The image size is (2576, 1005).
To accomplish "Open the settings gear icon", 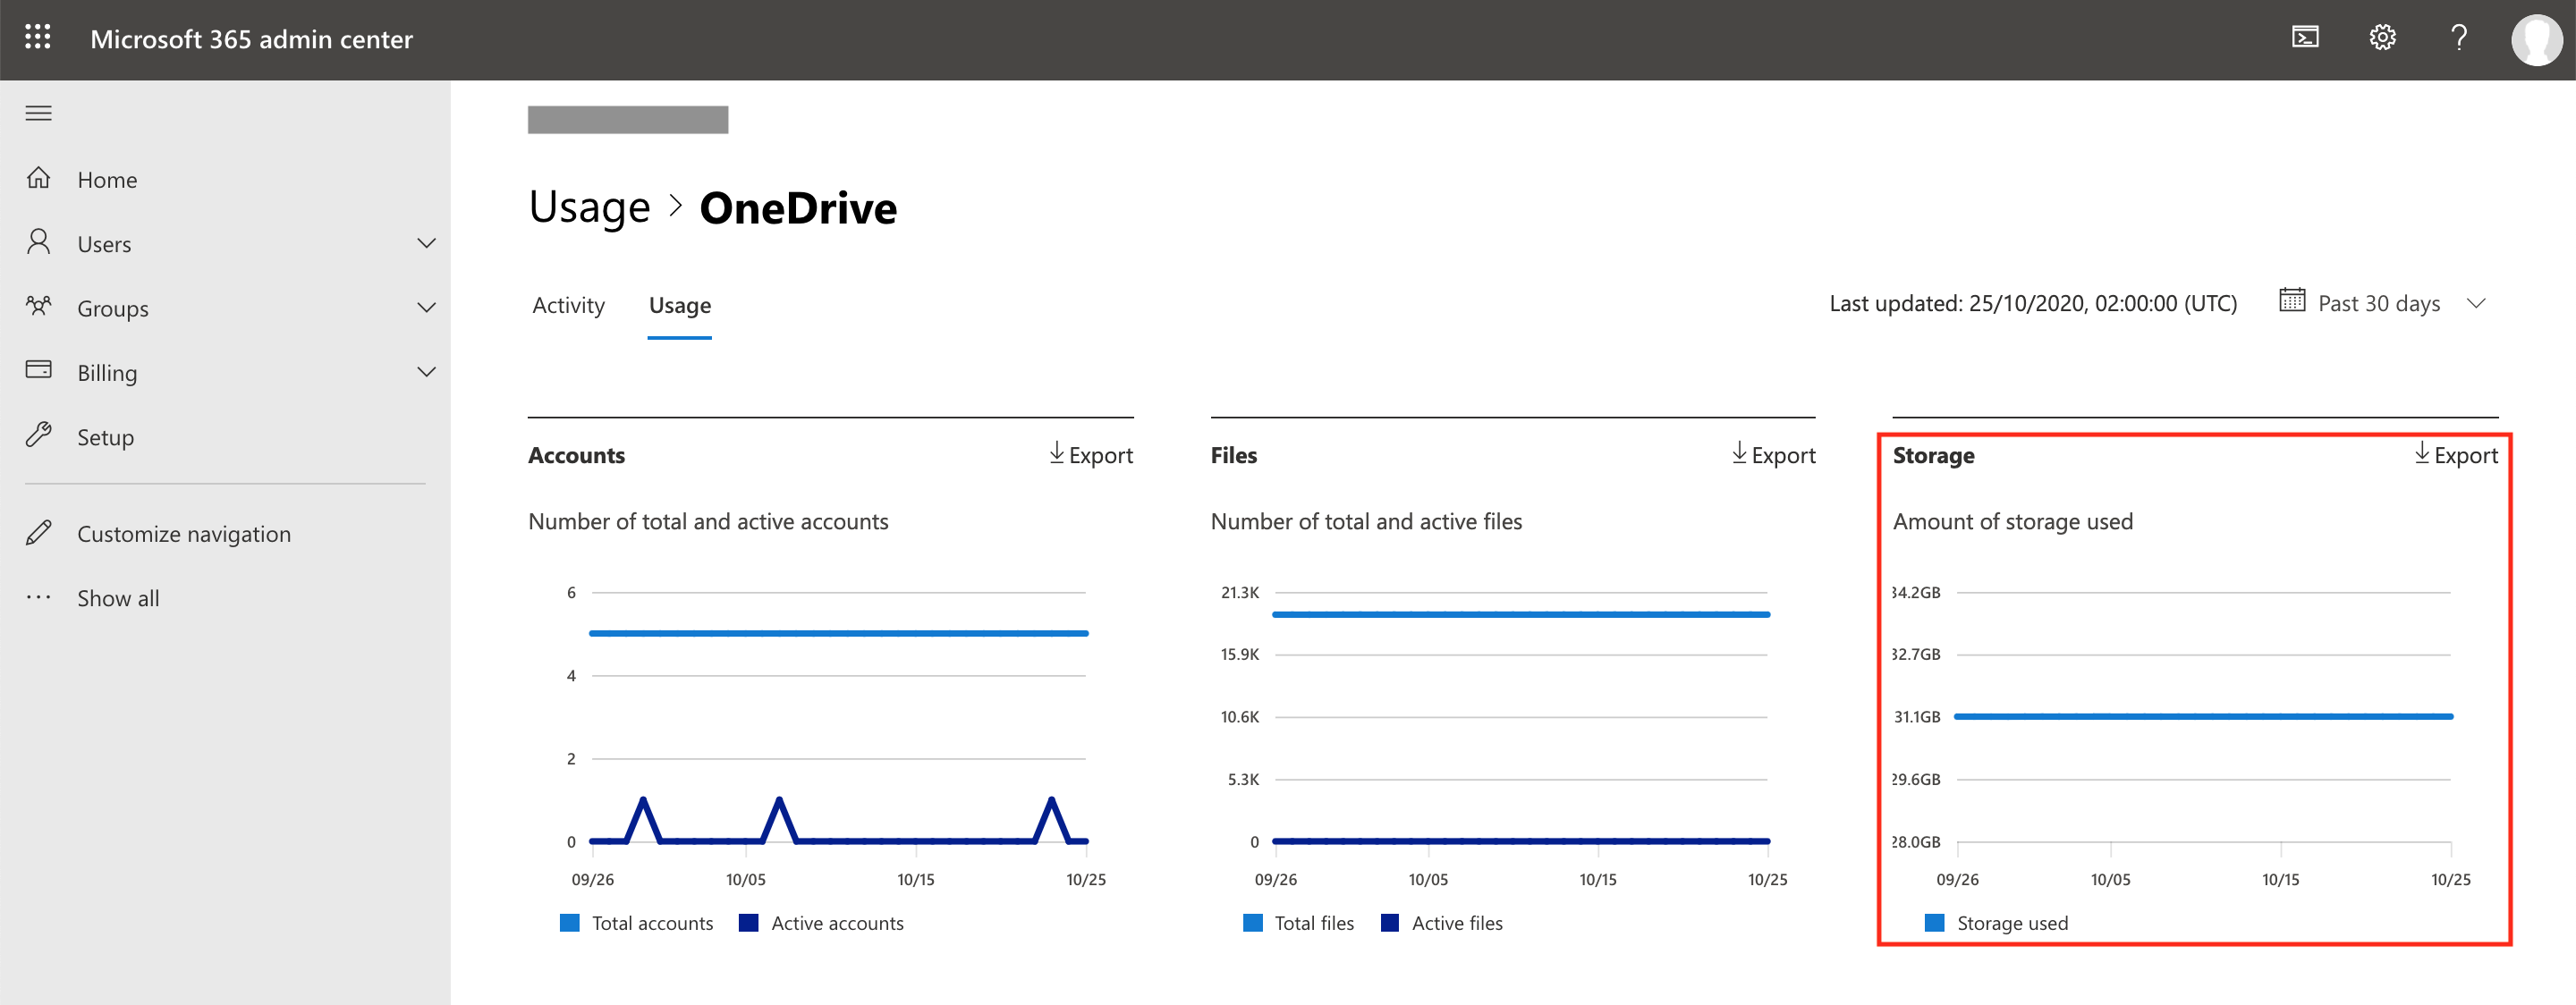I will [2382, 38].
